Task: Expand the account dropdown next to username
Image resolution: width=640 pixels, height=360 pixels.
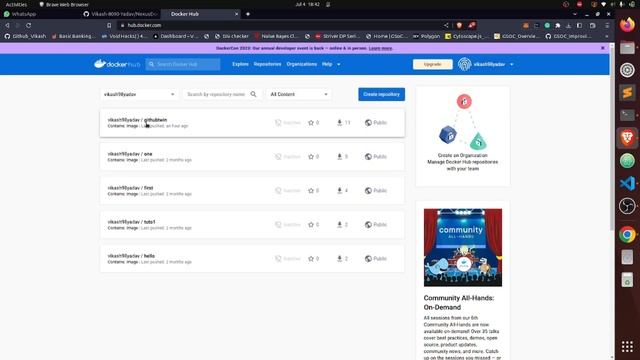Action: click(x=512, y=64)
